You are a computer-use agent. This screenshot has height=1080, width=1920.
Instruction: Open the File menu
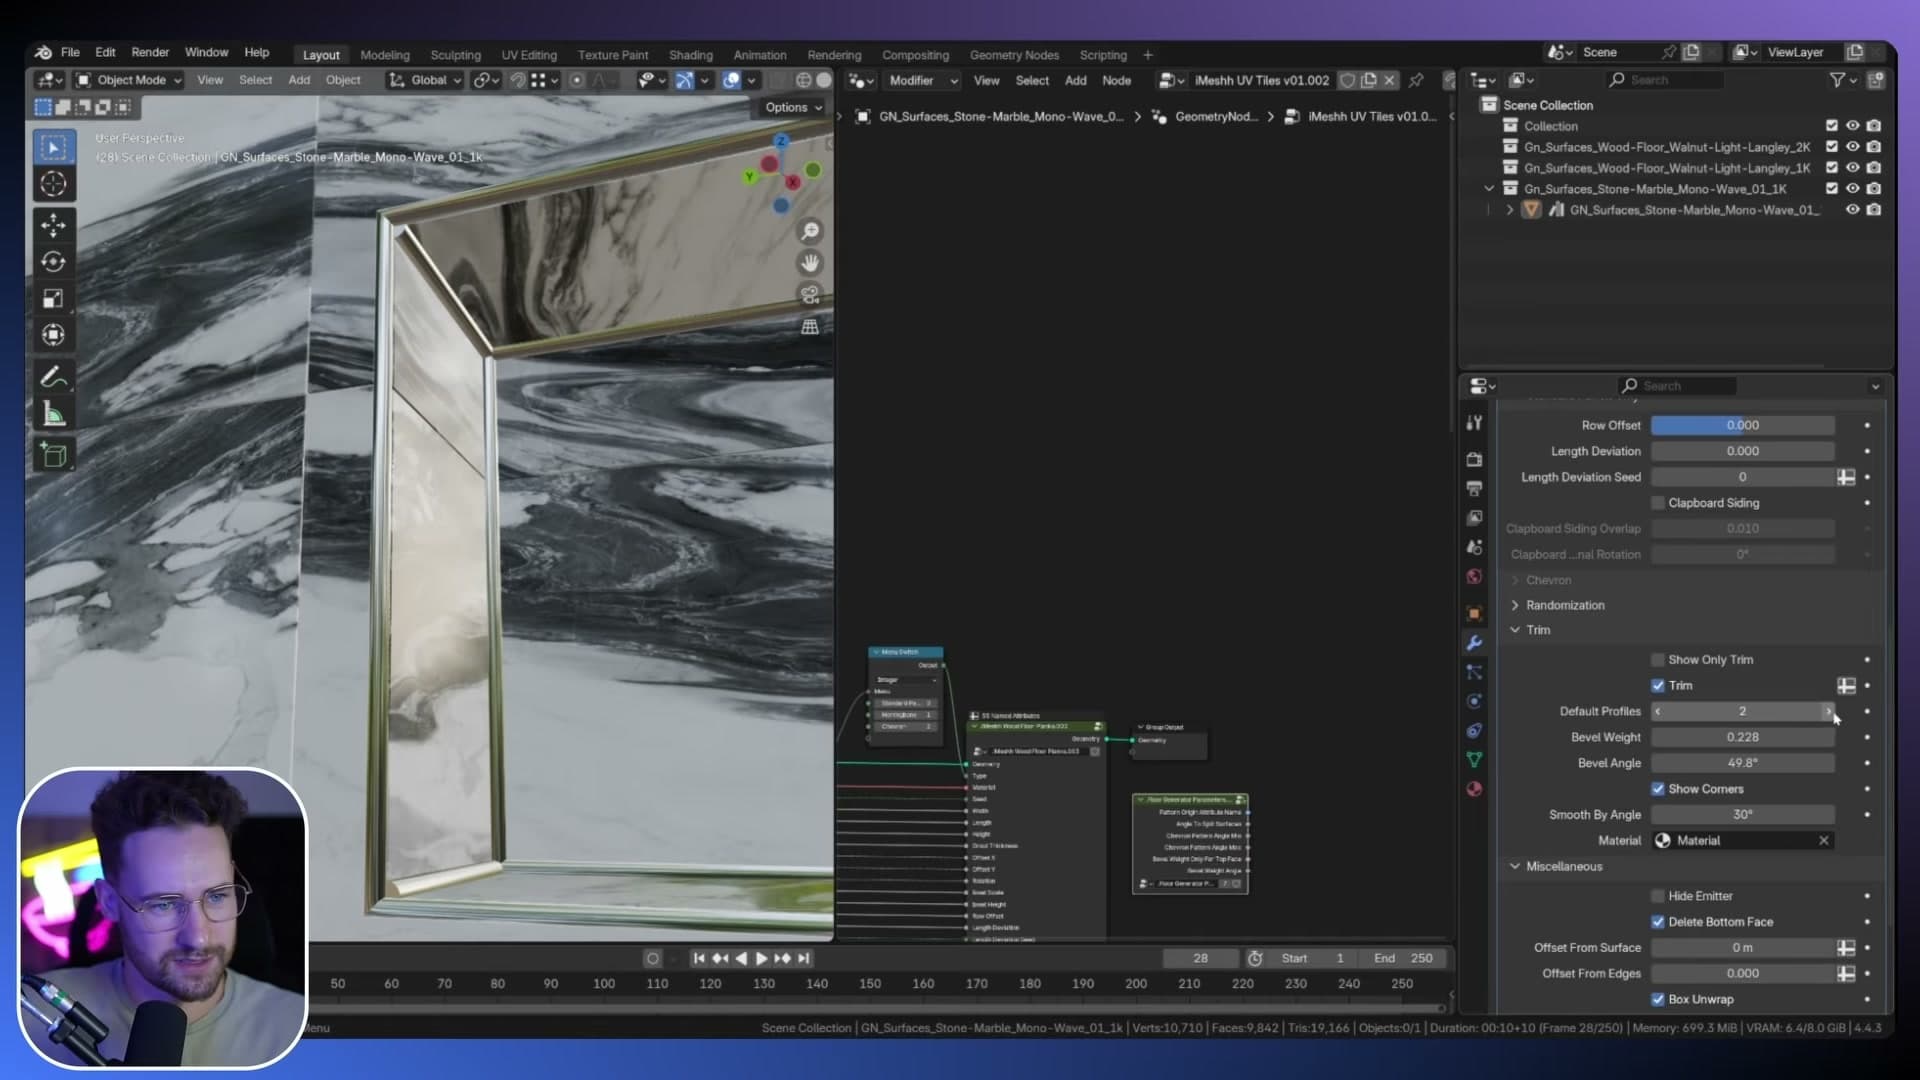point(70,52)
